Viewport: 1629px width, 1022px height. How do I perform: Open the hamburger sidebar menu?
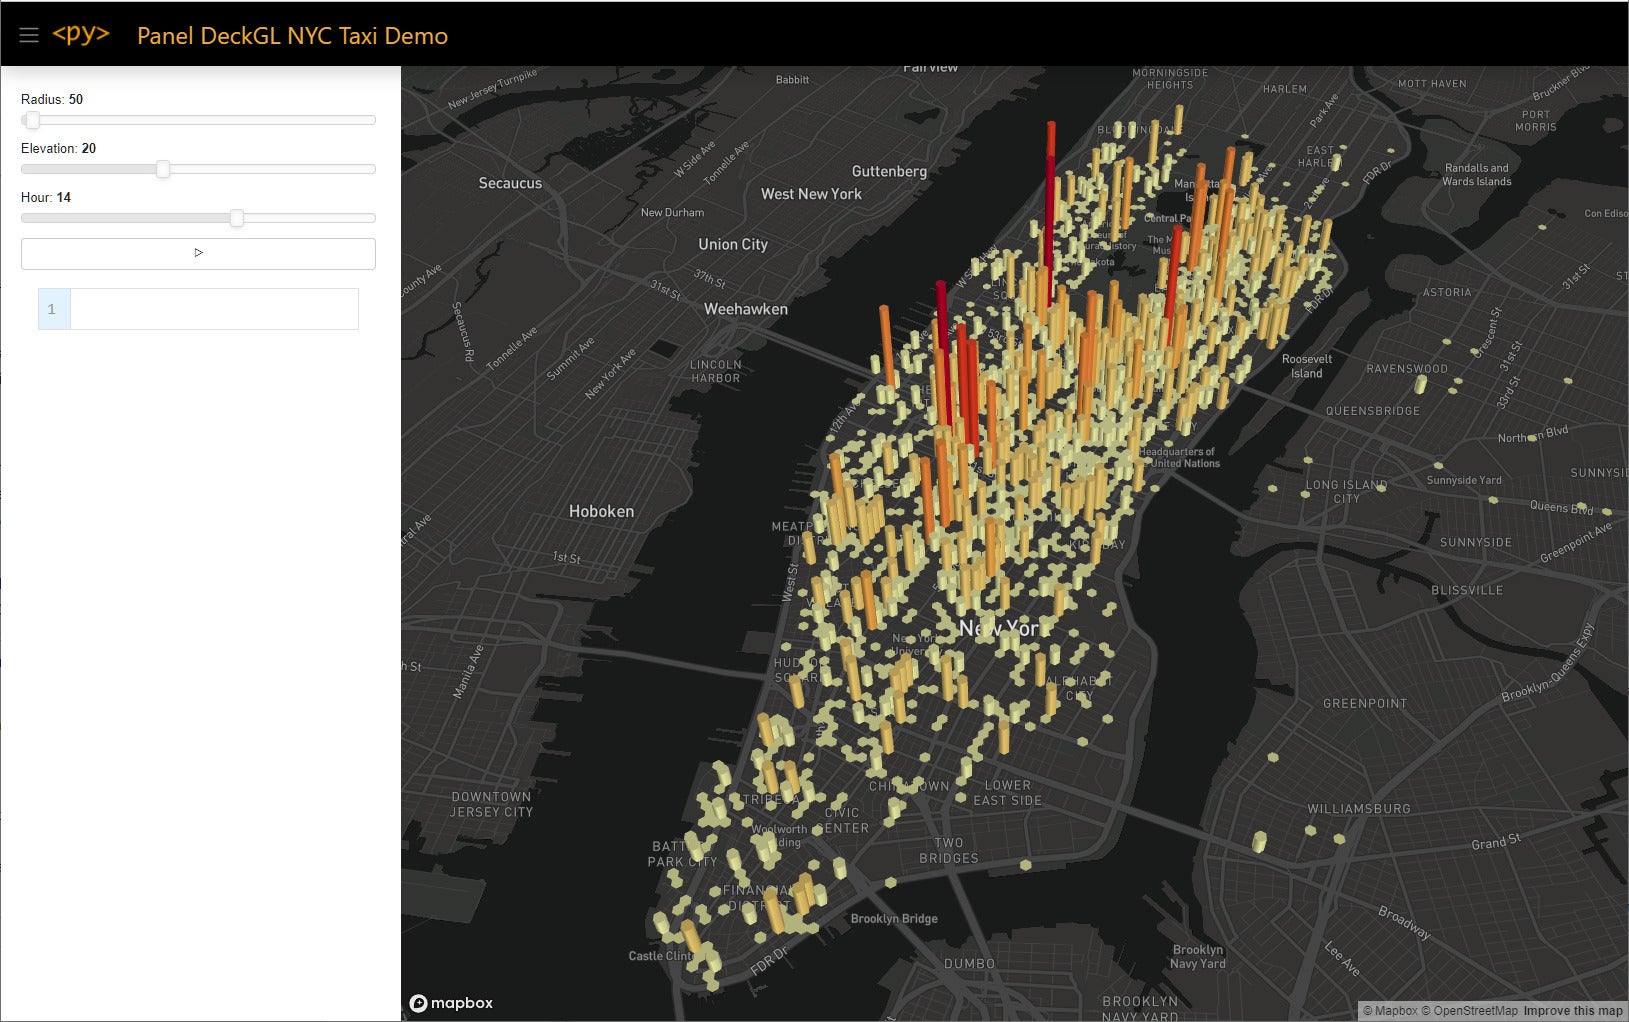29,35
